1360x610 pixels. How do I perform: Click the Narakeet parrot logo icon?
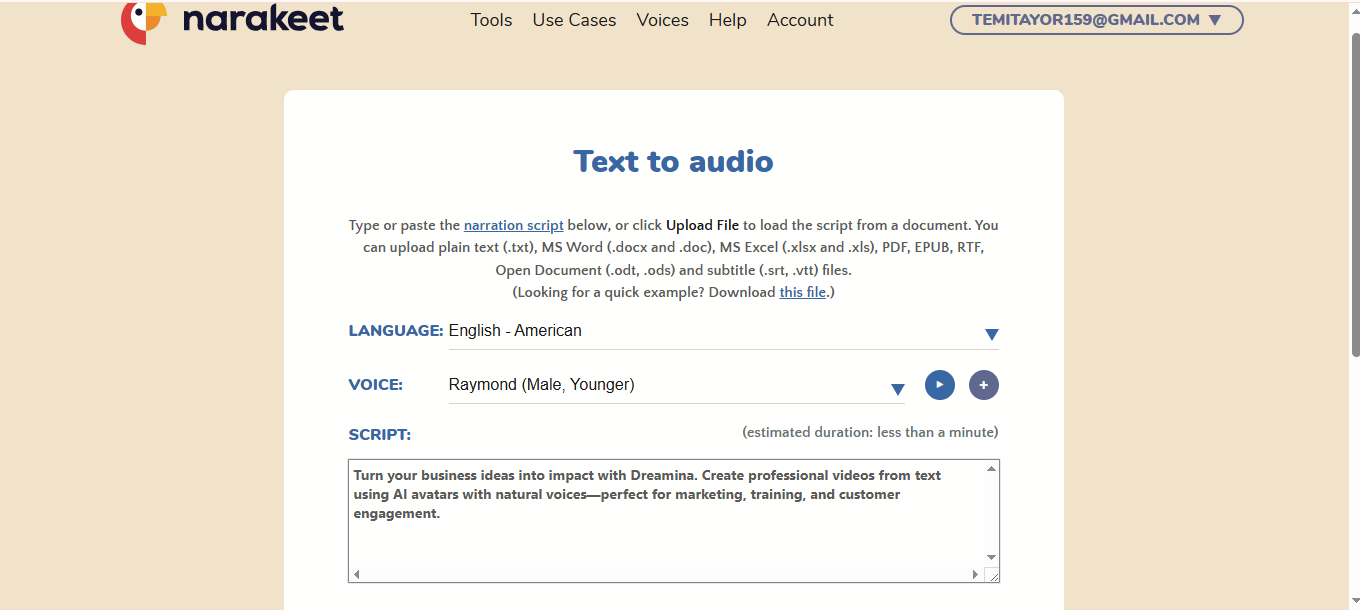[x=144, y=22]
